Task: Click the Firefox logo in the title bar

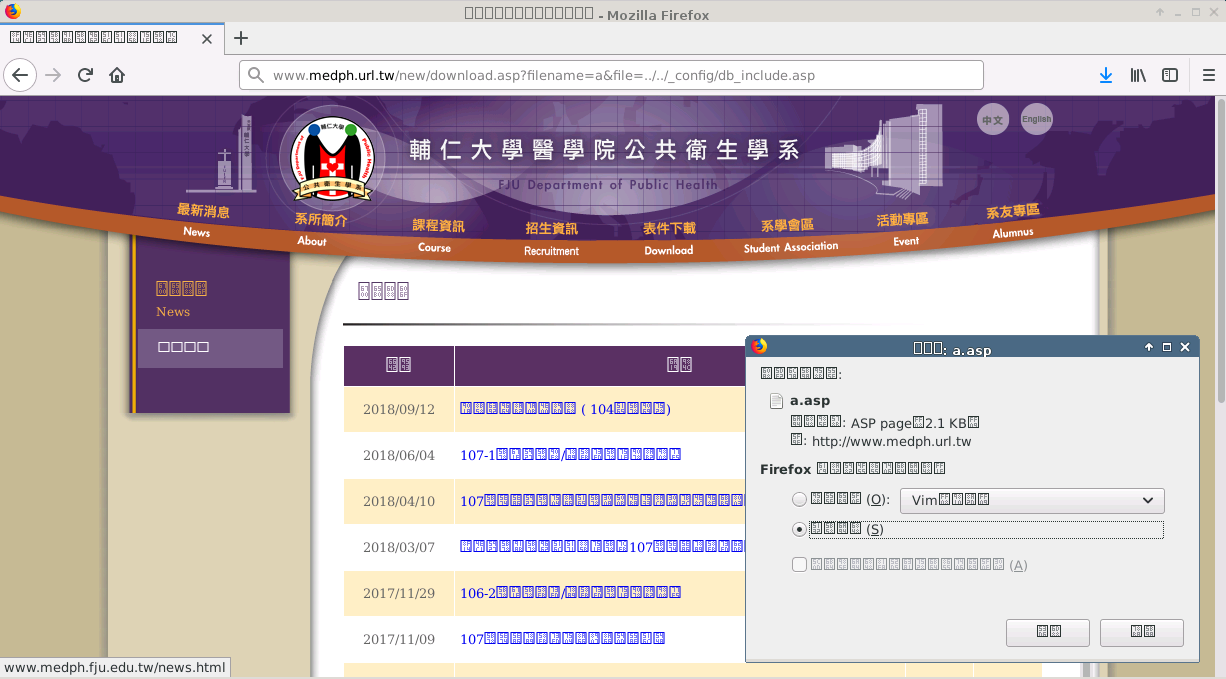Action: (x=12, y=12)
